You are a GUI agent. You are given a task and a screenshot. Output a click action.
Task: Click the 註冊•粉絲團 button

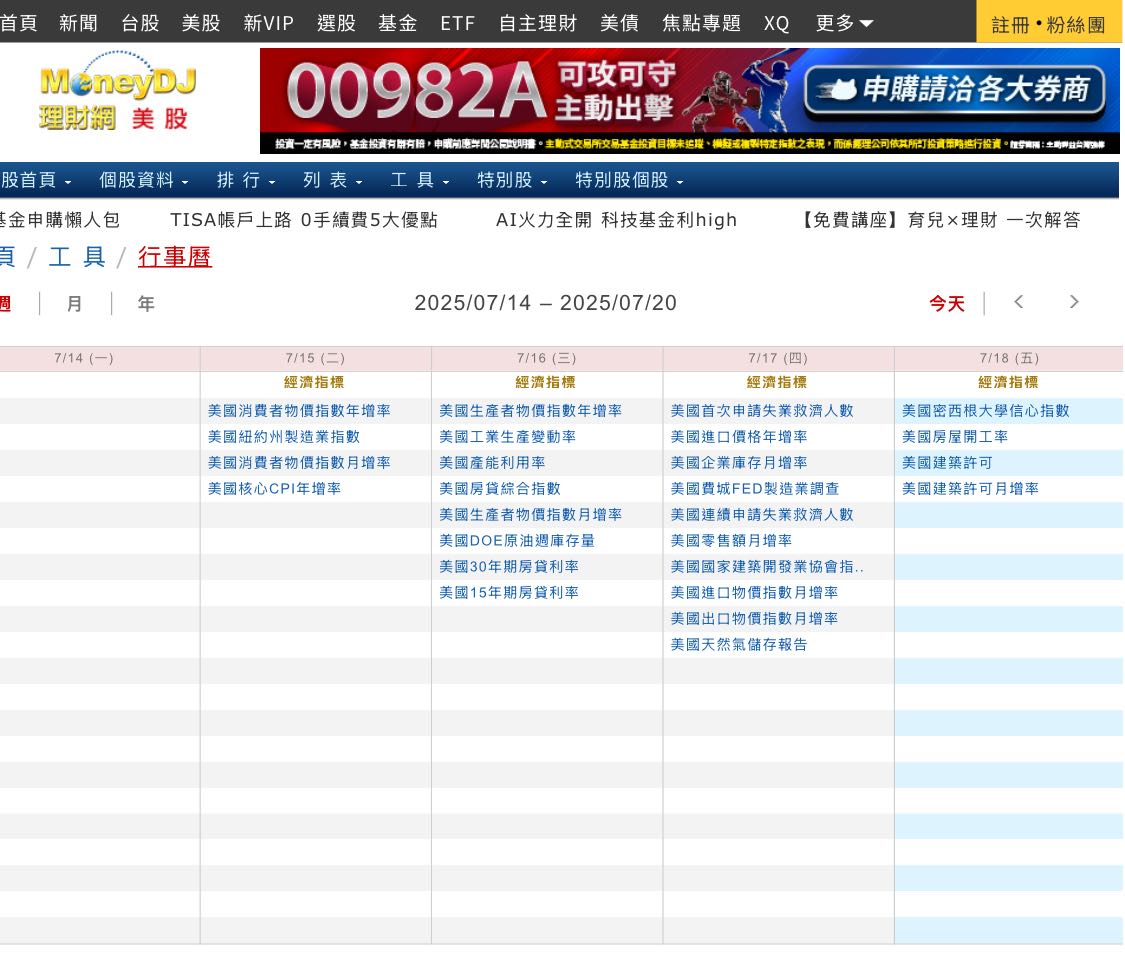tap(1048, 24)
